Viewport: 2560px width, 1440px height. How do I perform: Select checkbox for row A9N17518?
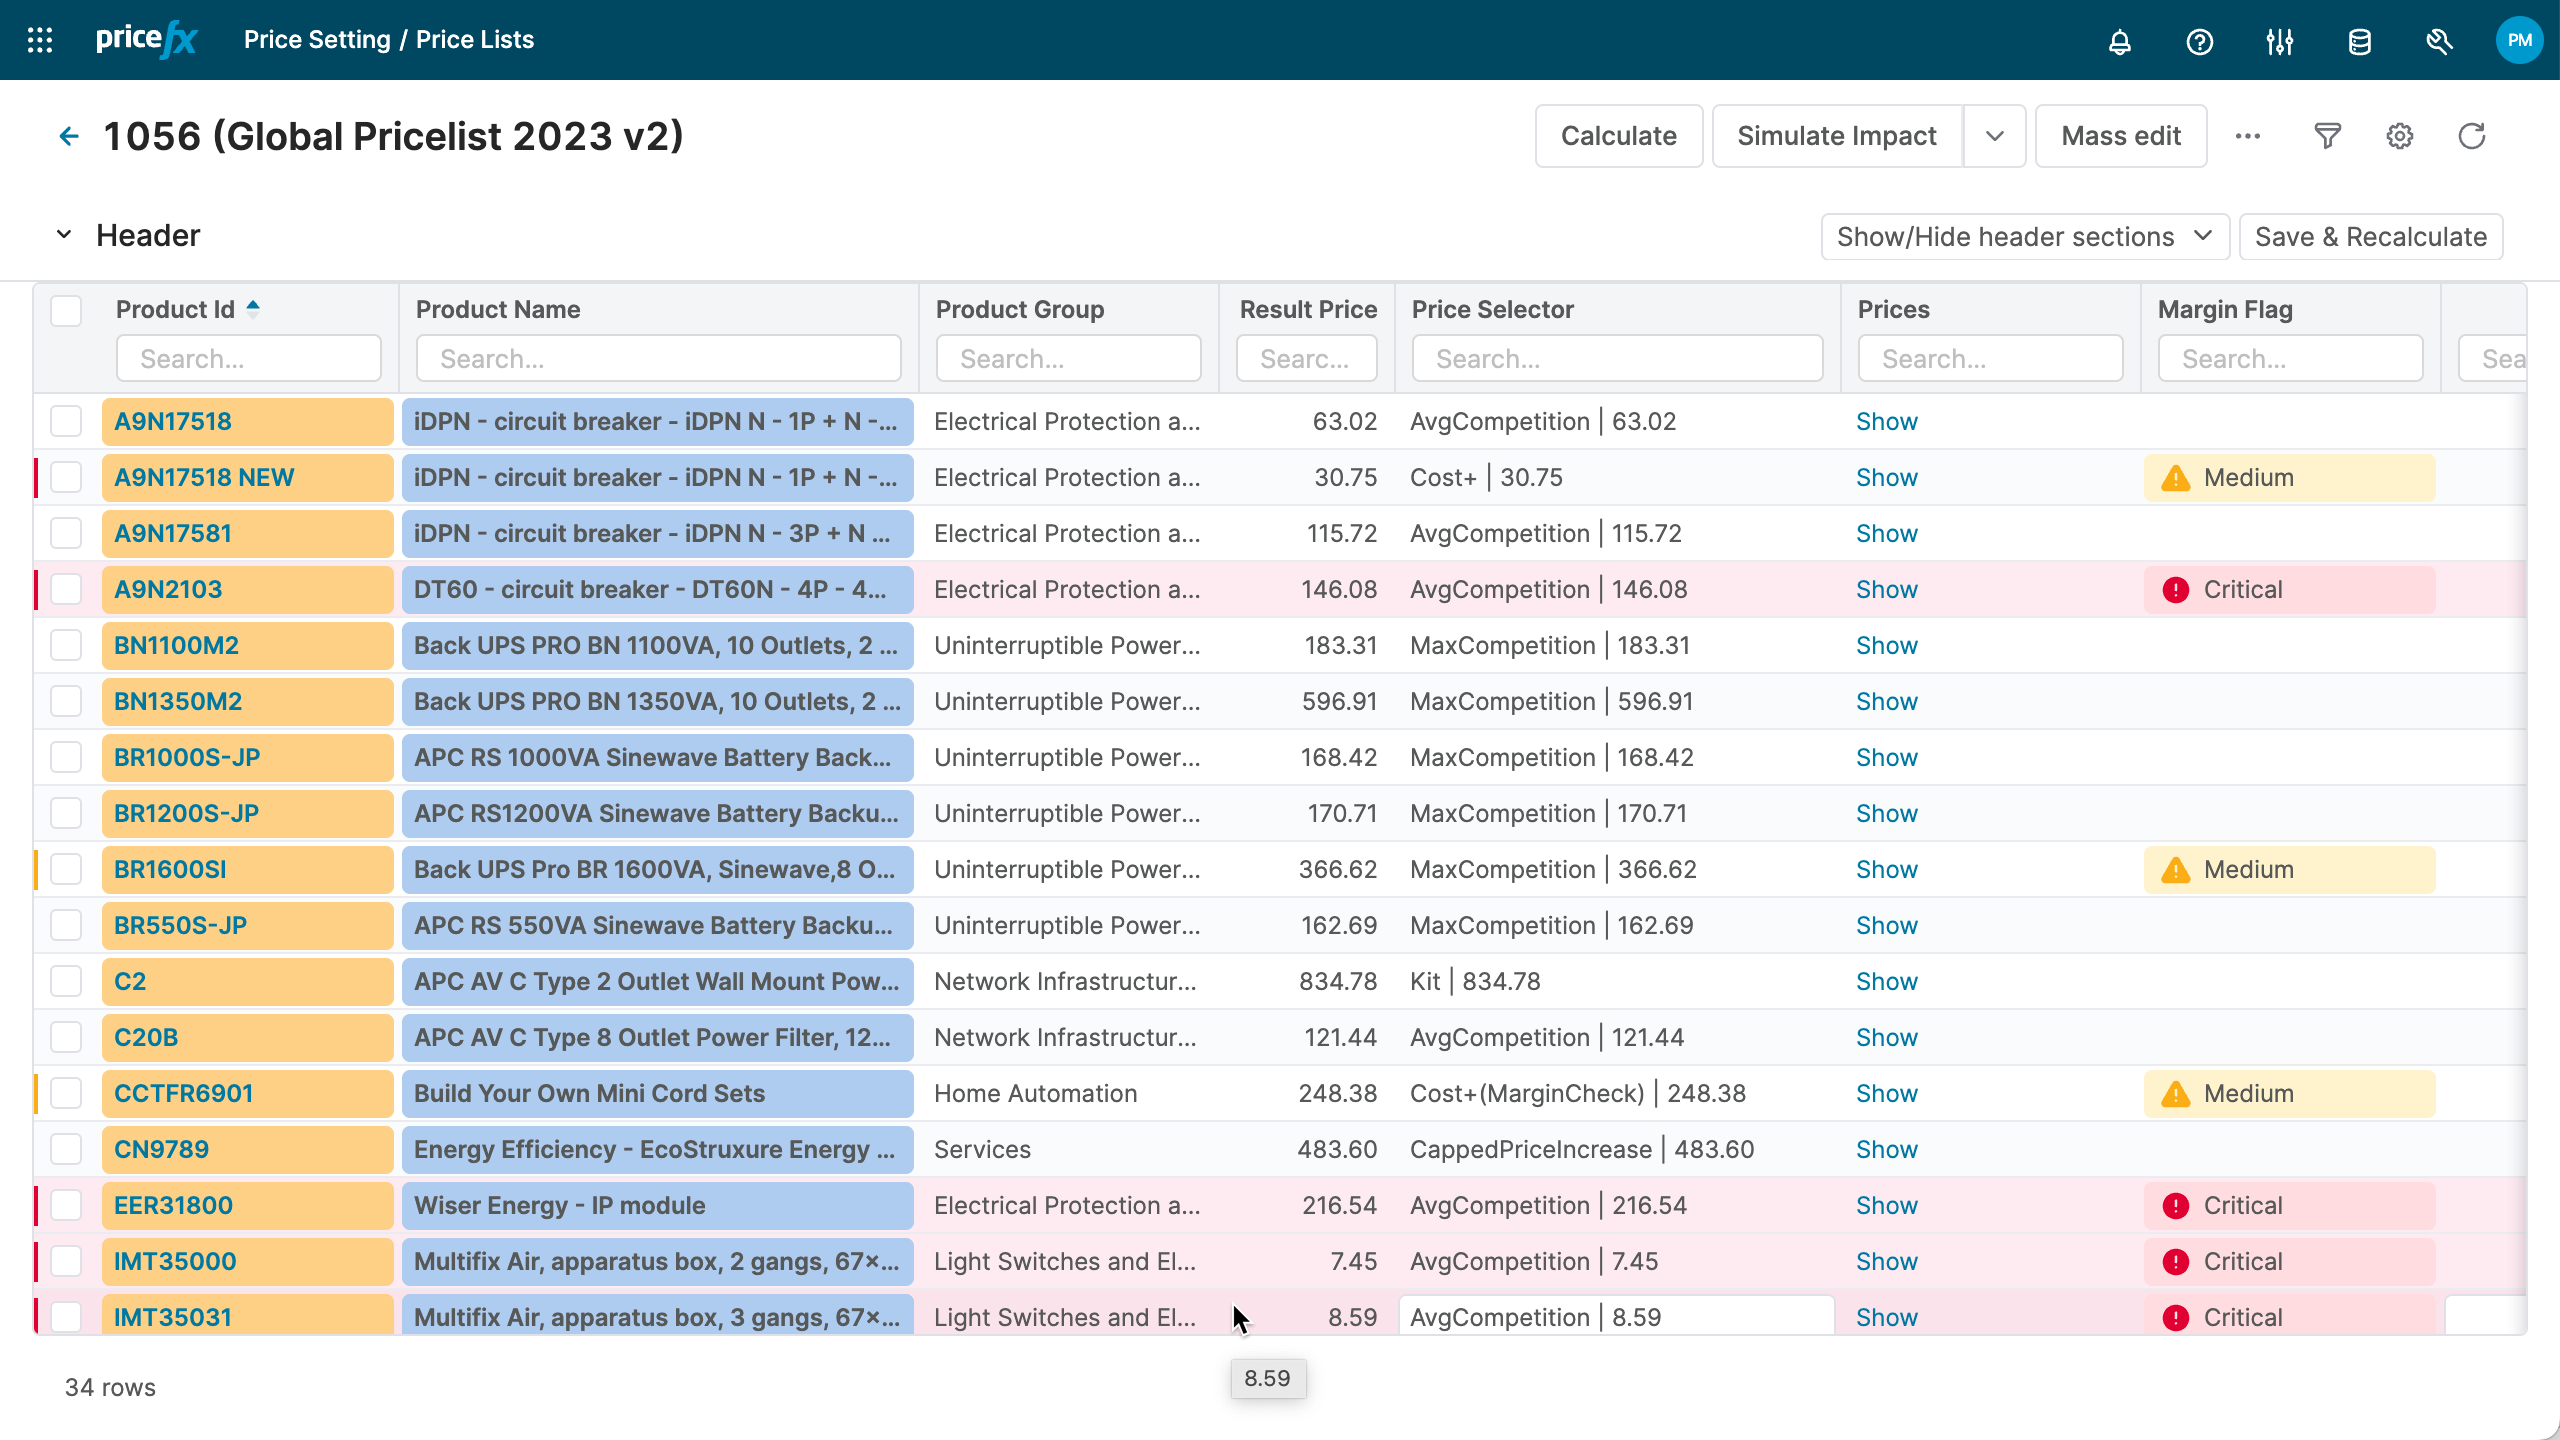pyautogui.click(x=66, y=421)
